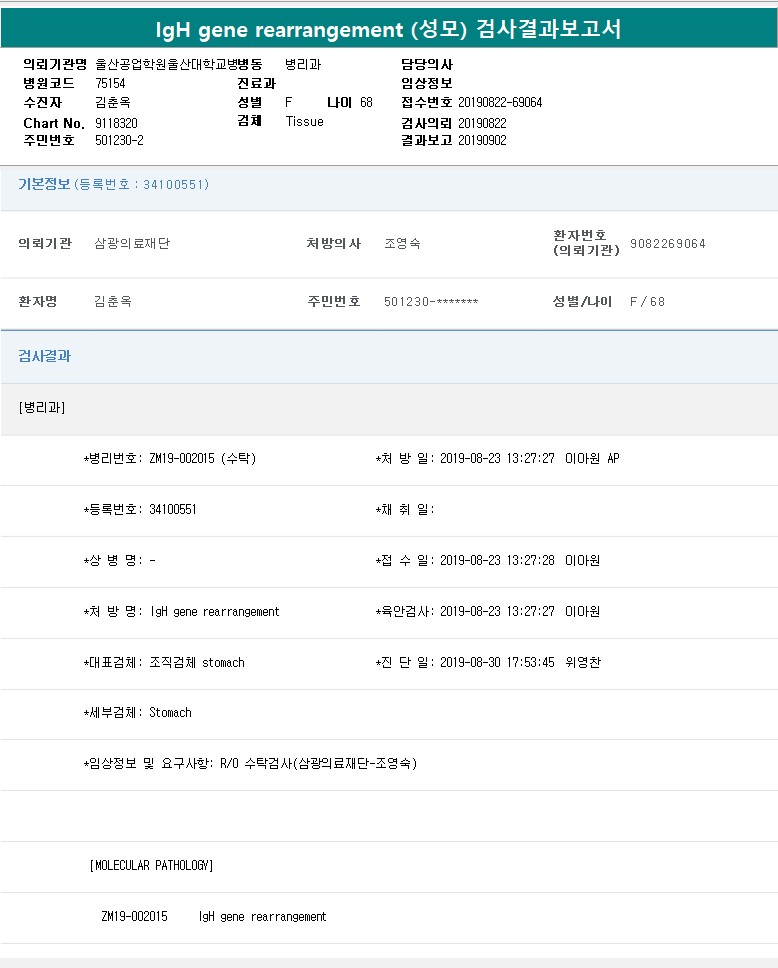Select prescription name 'IgH gene rearrangement' in 처방명 row
Viewport: 778px width, 968px height.
[x=215, y=611]
